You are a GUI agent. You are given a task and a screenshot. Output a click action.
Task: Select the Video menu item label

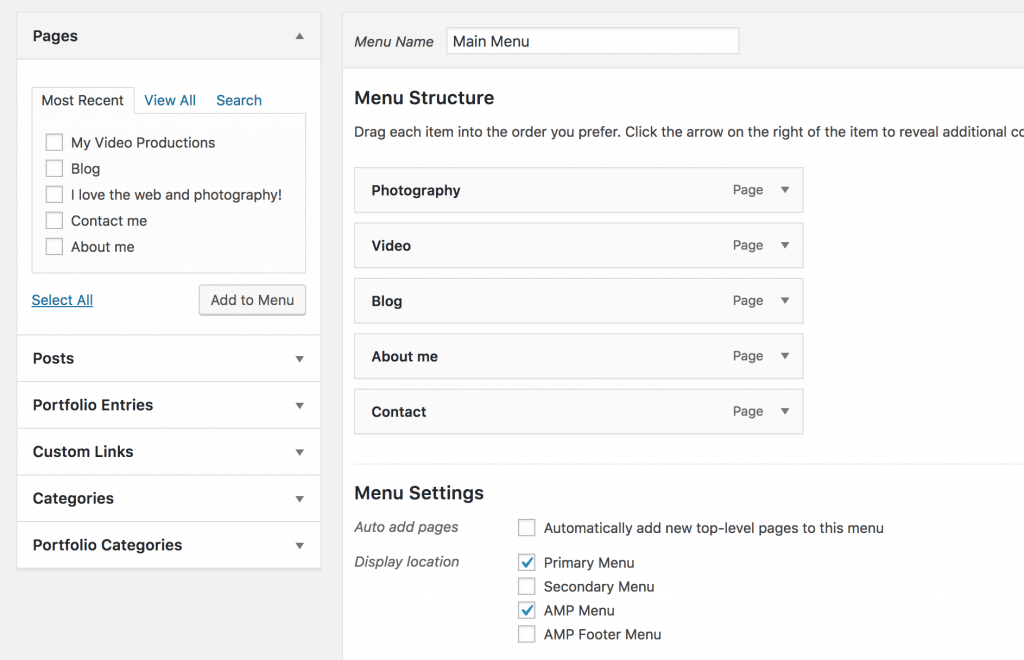tap(391, 246)
